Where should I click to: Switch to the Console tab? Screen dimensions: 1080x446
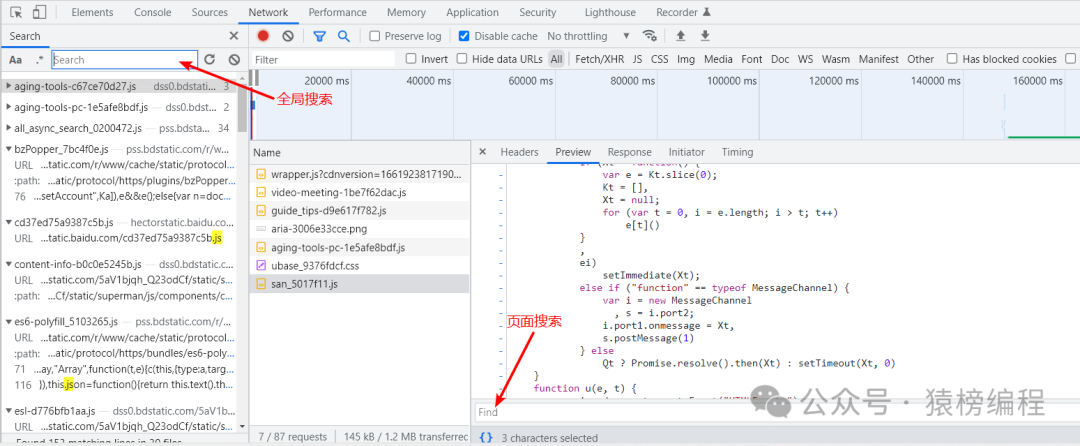click(153, 12)
